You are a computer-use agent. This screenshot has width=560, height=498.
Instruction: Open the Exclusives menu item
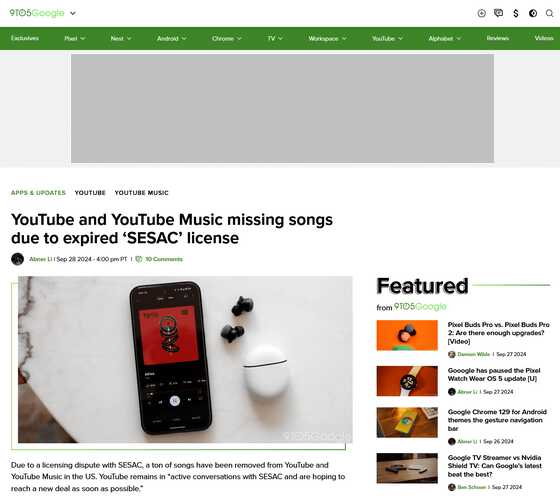(25, 38)
